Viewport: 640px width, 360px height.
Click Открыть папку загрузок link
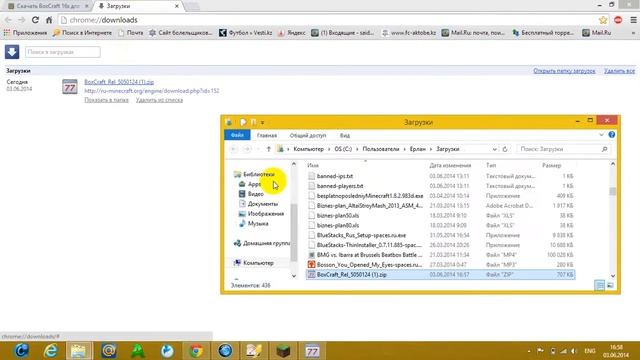564,71
